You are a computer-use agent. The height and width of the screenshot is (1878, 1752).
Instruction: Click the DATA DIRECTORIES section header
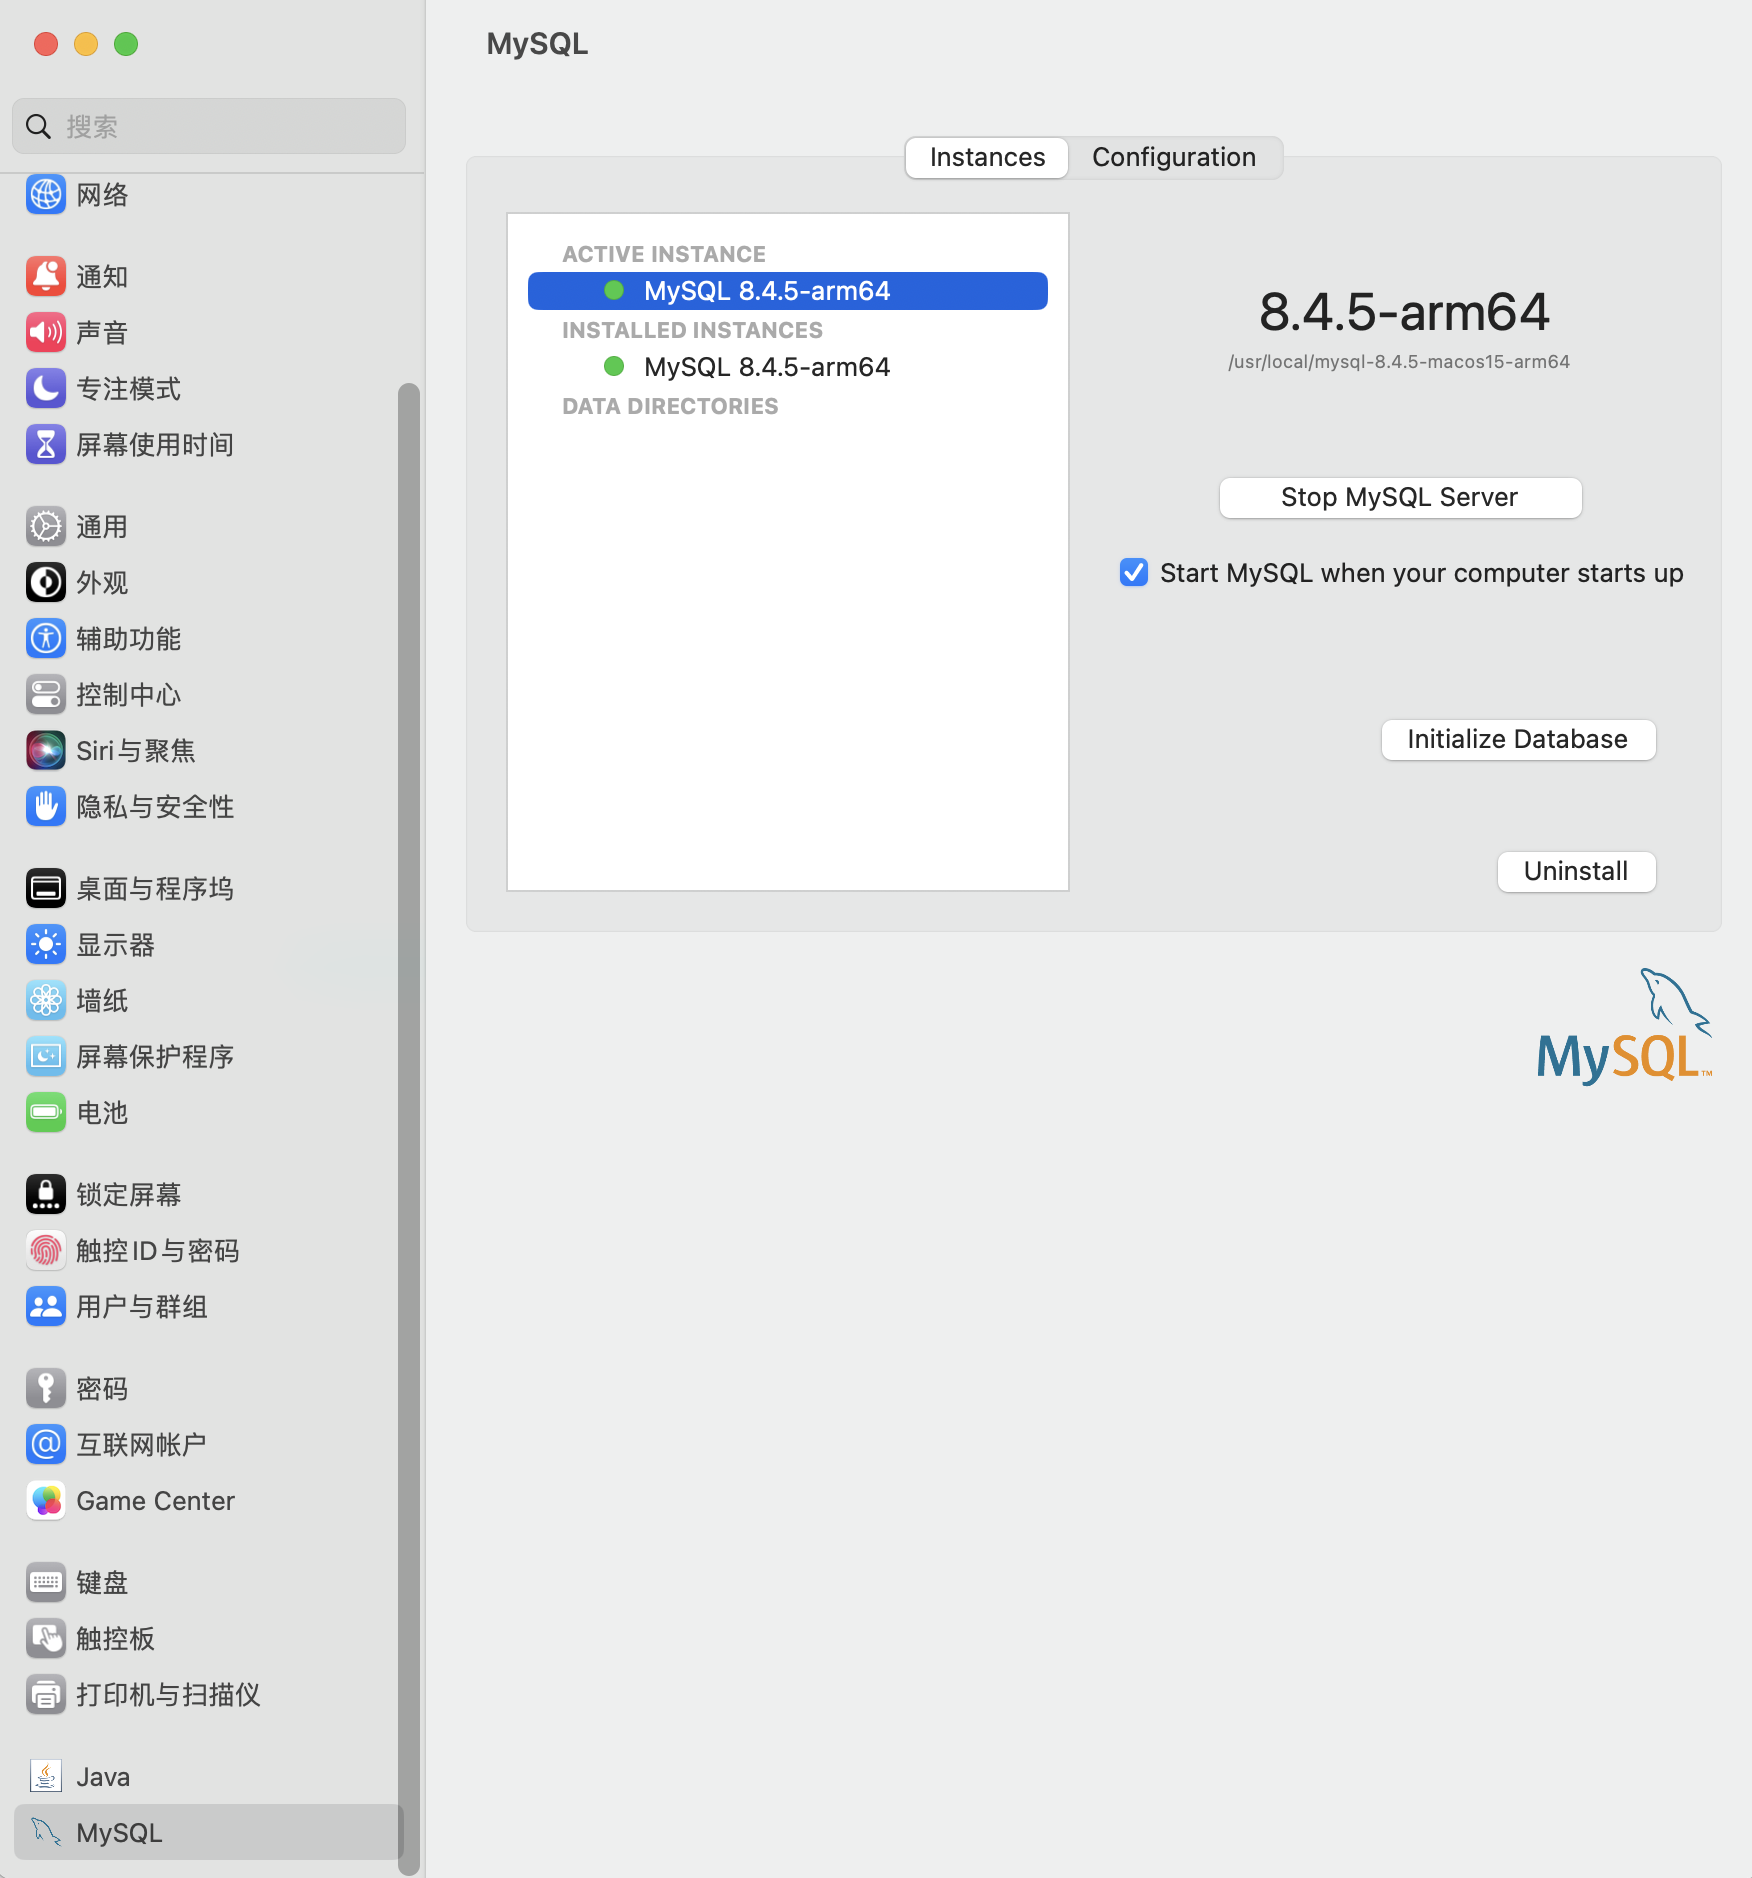[670, 406]
